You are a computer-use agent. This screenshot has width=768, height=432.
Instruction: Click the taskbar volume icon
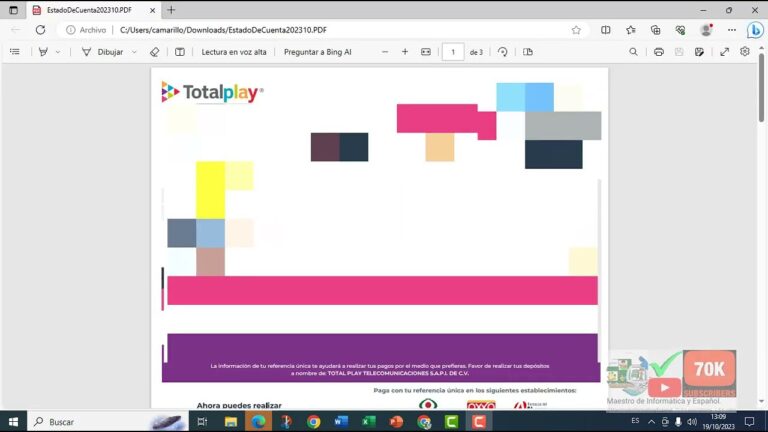tap(692, 422)
